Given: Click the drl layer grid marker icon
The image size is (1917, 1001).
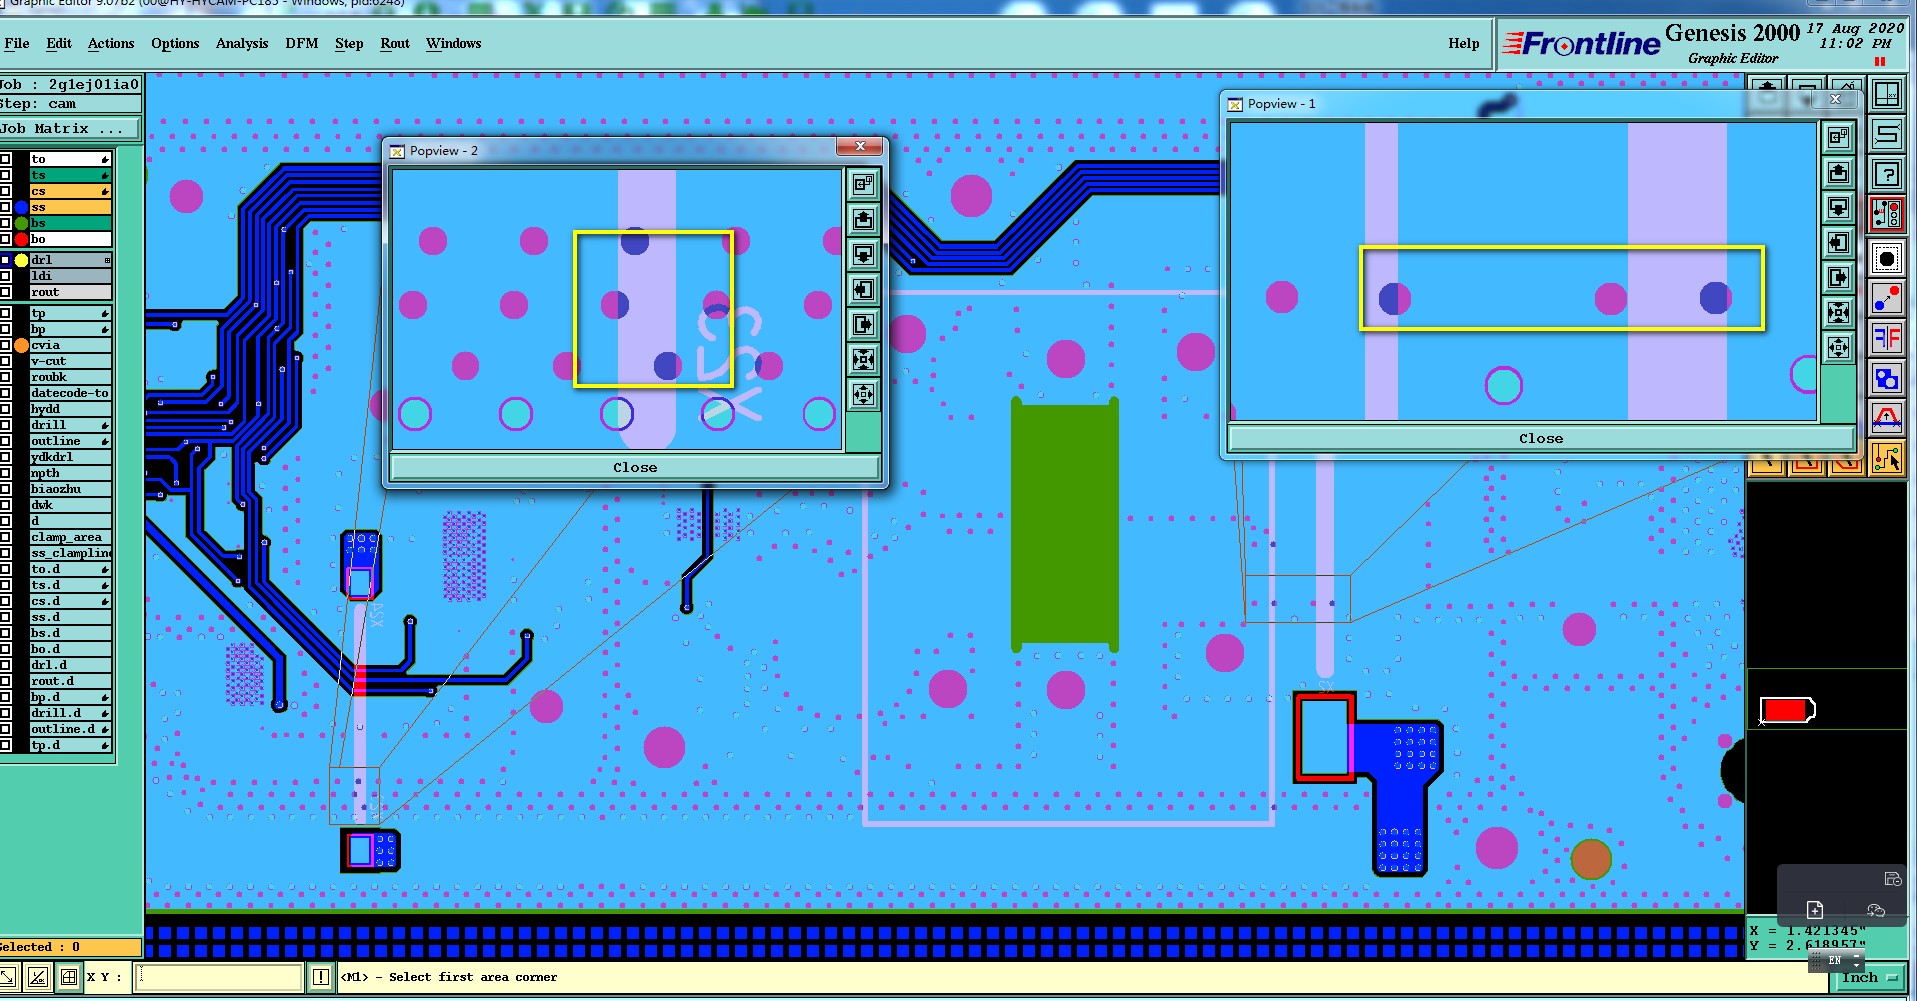Looking at the screenshot, I should (106, 260).
